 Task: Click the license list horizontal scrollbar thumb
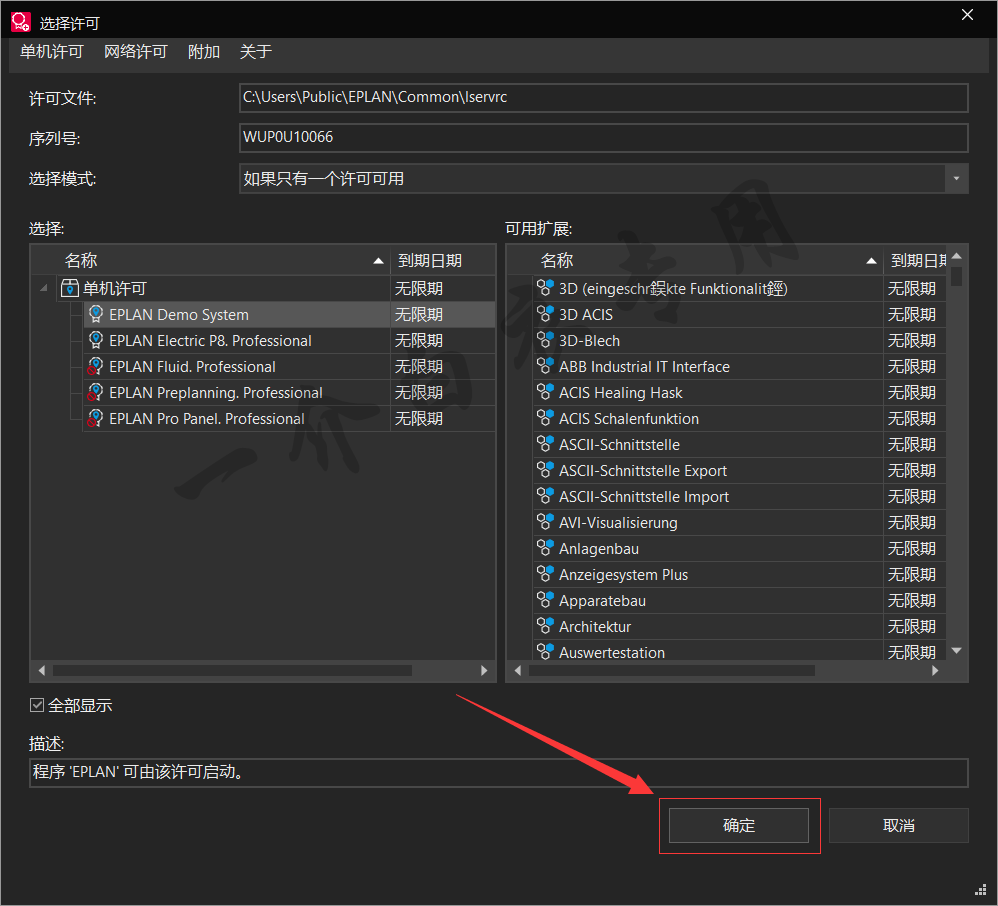pos(232,670)
